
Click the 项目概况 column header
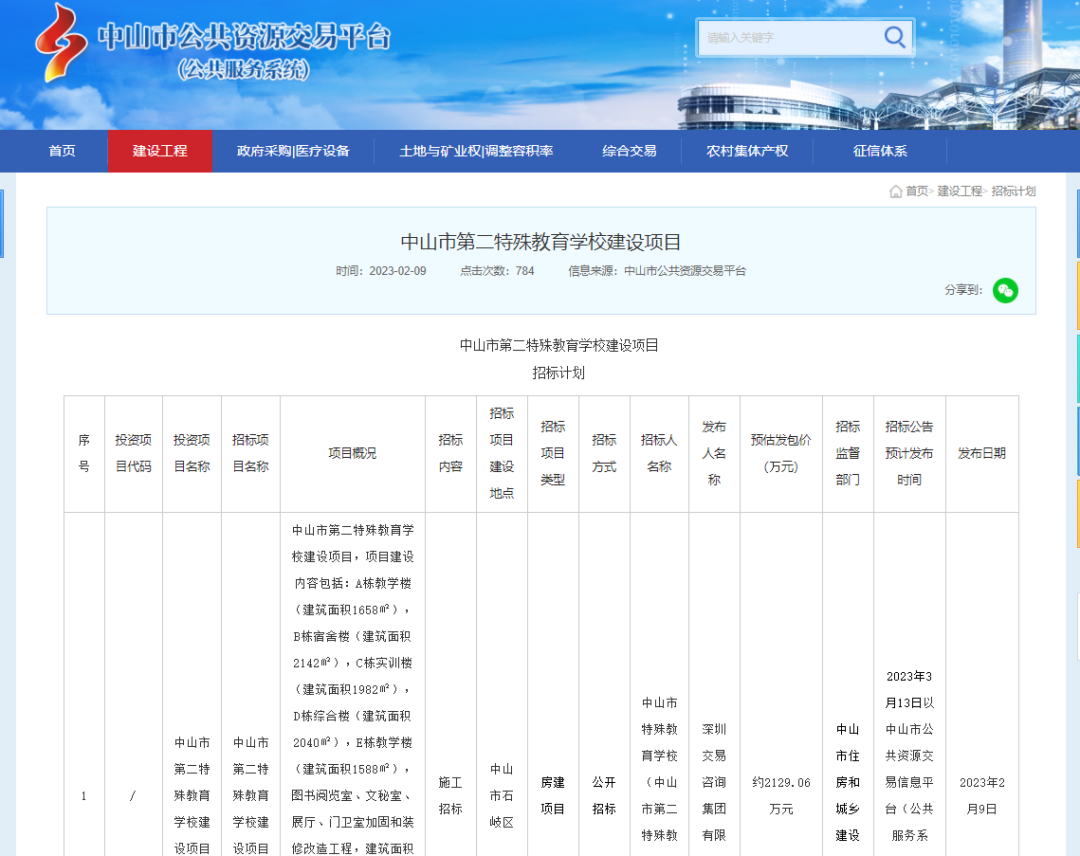352,453
